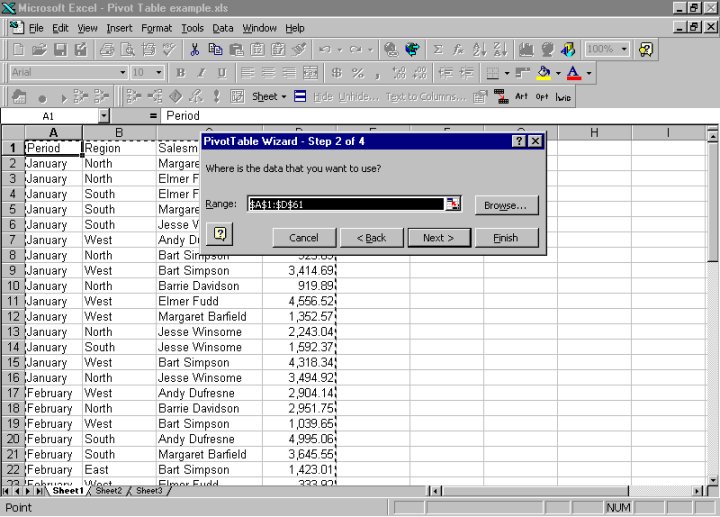Launch the Chart Wizard icon

[526, 49]
